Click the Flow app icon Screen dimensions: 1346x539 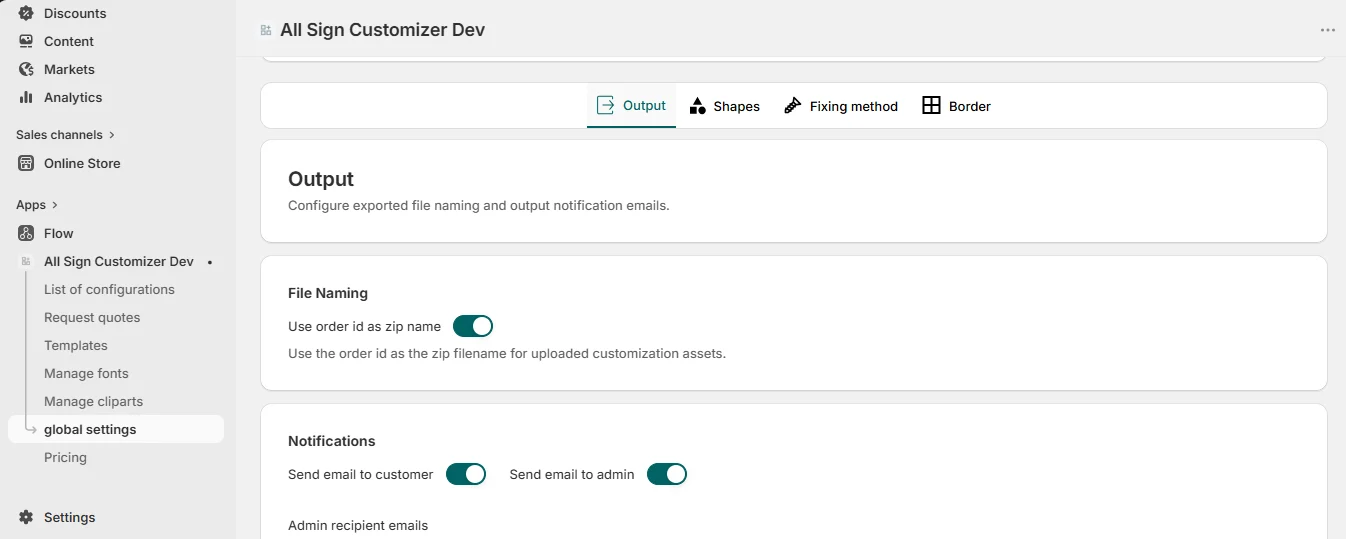pyautogui.click(x=26, y=233)
